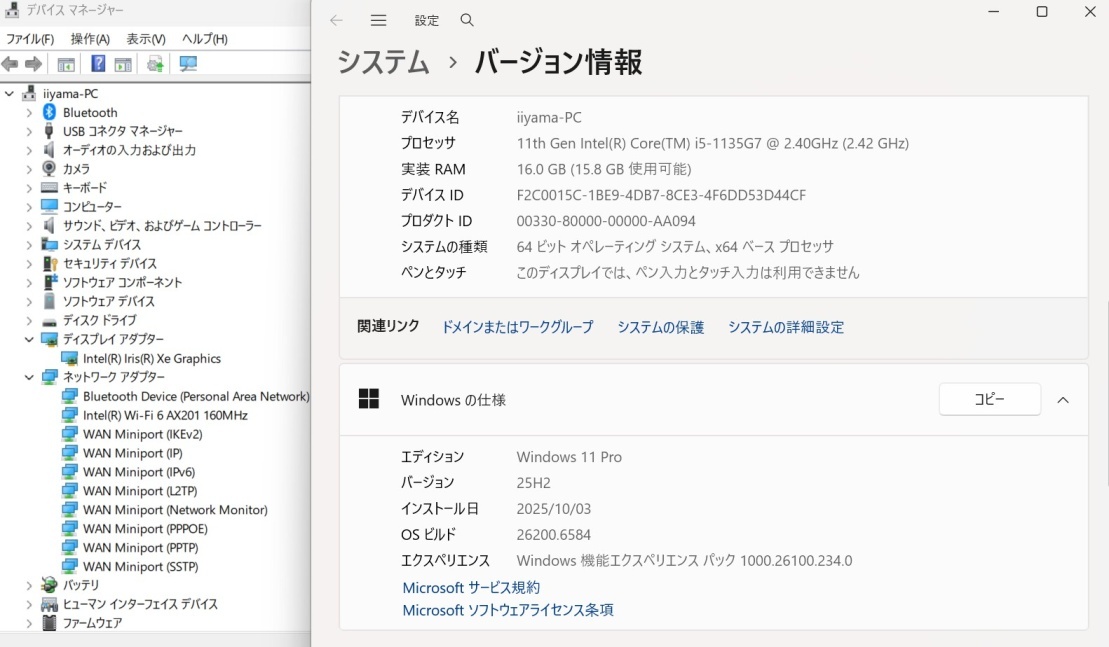Viewport: 1109px width, 647px height.
Task: Collapse the ディスプレイ アダプター category
Action: (29, 340)
